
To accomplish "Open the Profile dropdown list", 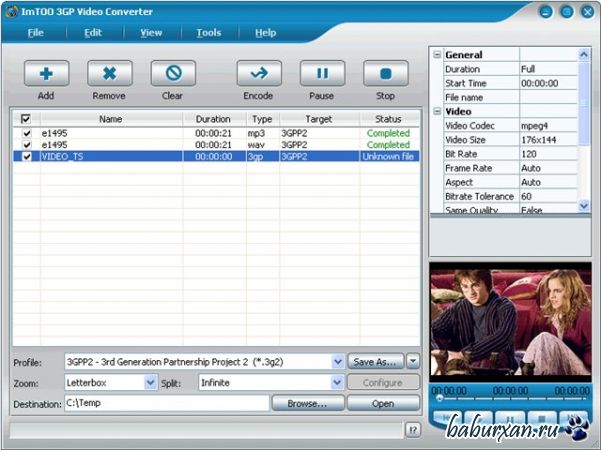I will pos(337,361).
